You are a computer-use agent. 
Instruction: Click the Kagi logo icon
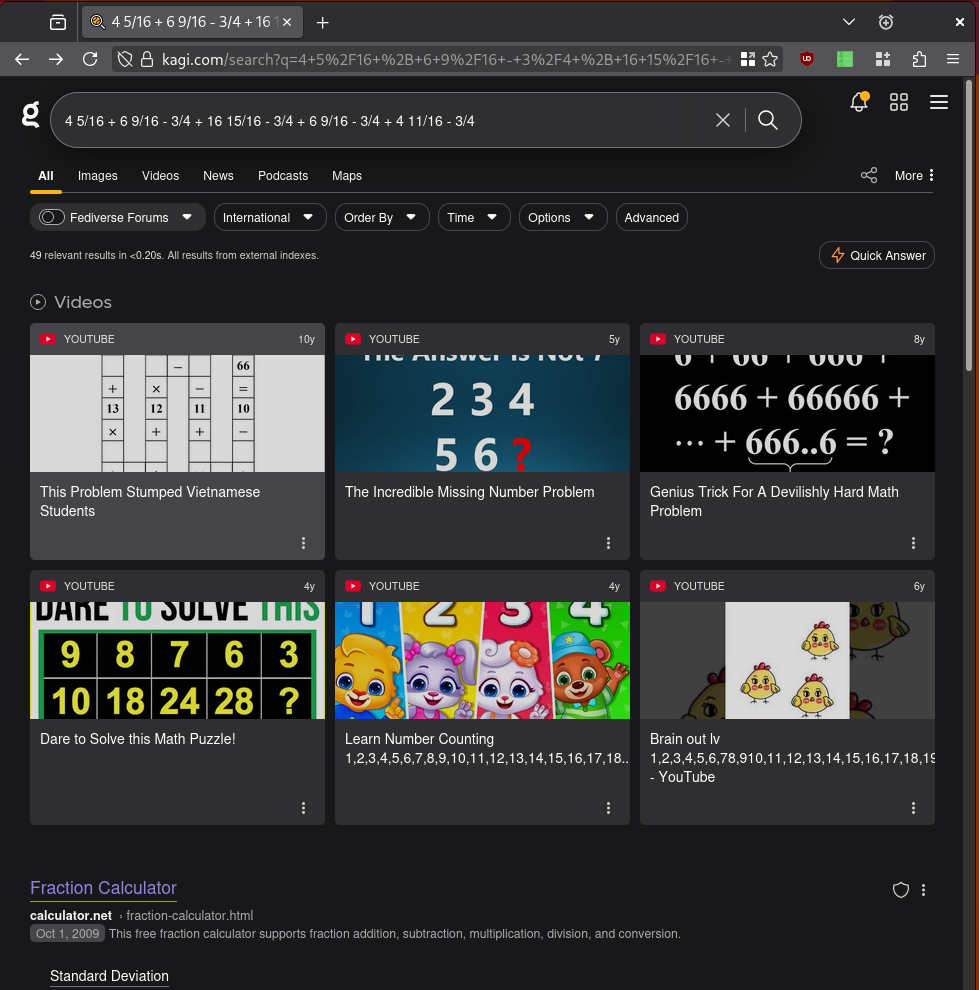coord(31,115)
